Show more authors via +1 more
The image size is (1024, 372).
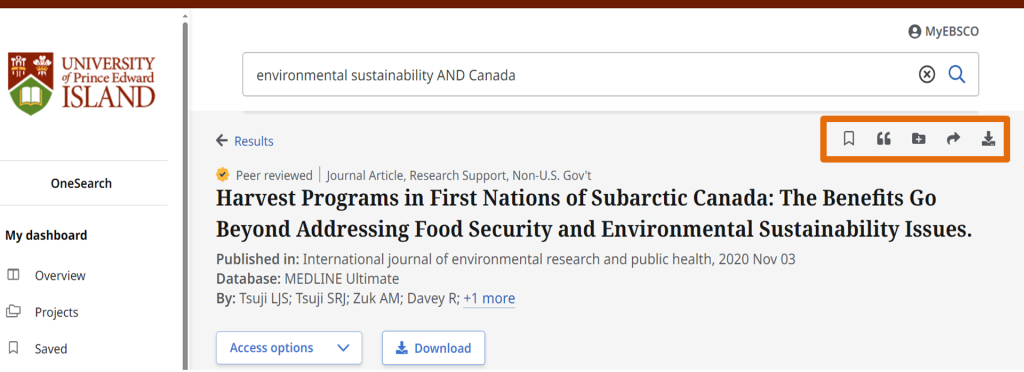click(x=489, y=298)
